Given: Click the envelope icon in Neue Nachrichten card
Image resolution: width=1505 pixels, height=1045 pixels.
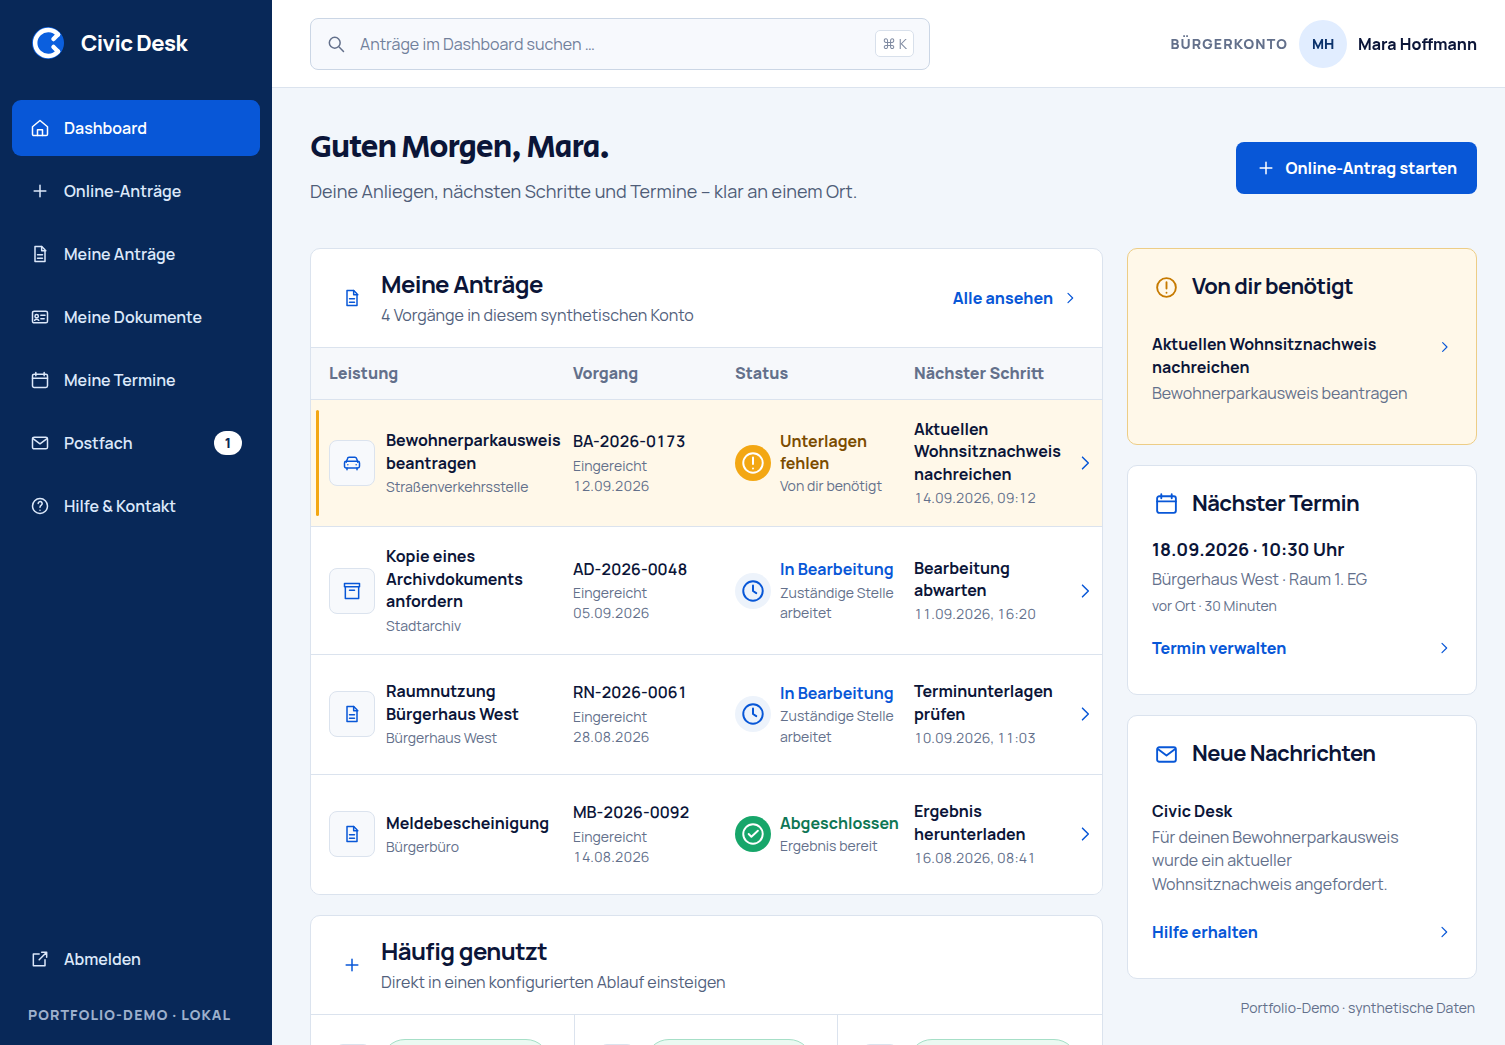Looking at the screenshot, I should (1166, 754).
